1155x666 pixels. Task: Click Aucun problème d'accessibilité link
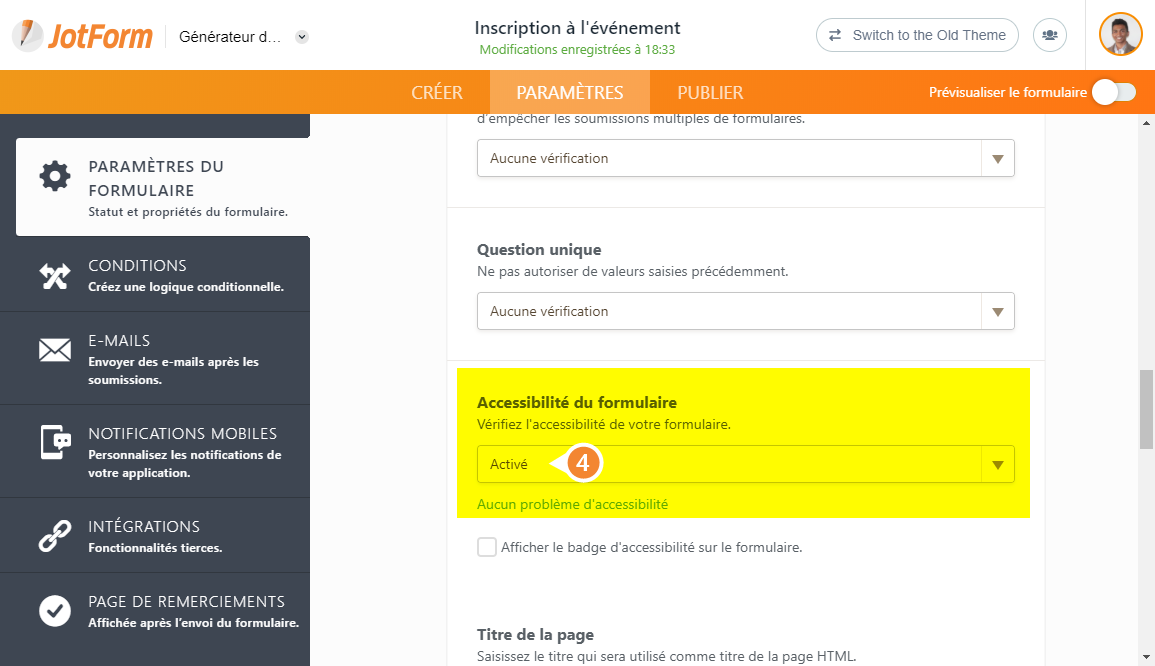pyautogui.click(x=572, y=505)
